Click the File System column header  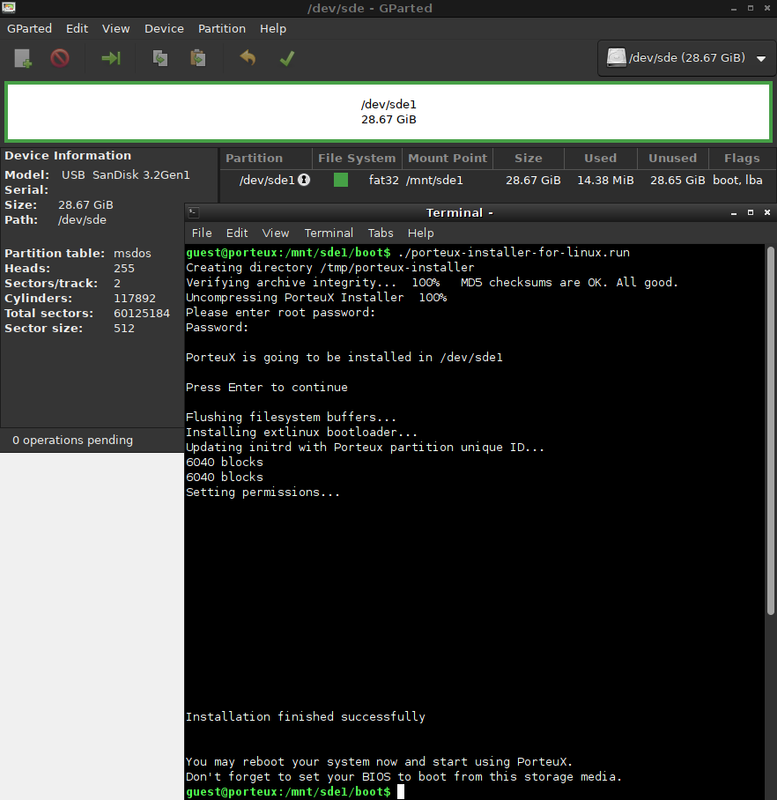[x=357, y=158]
